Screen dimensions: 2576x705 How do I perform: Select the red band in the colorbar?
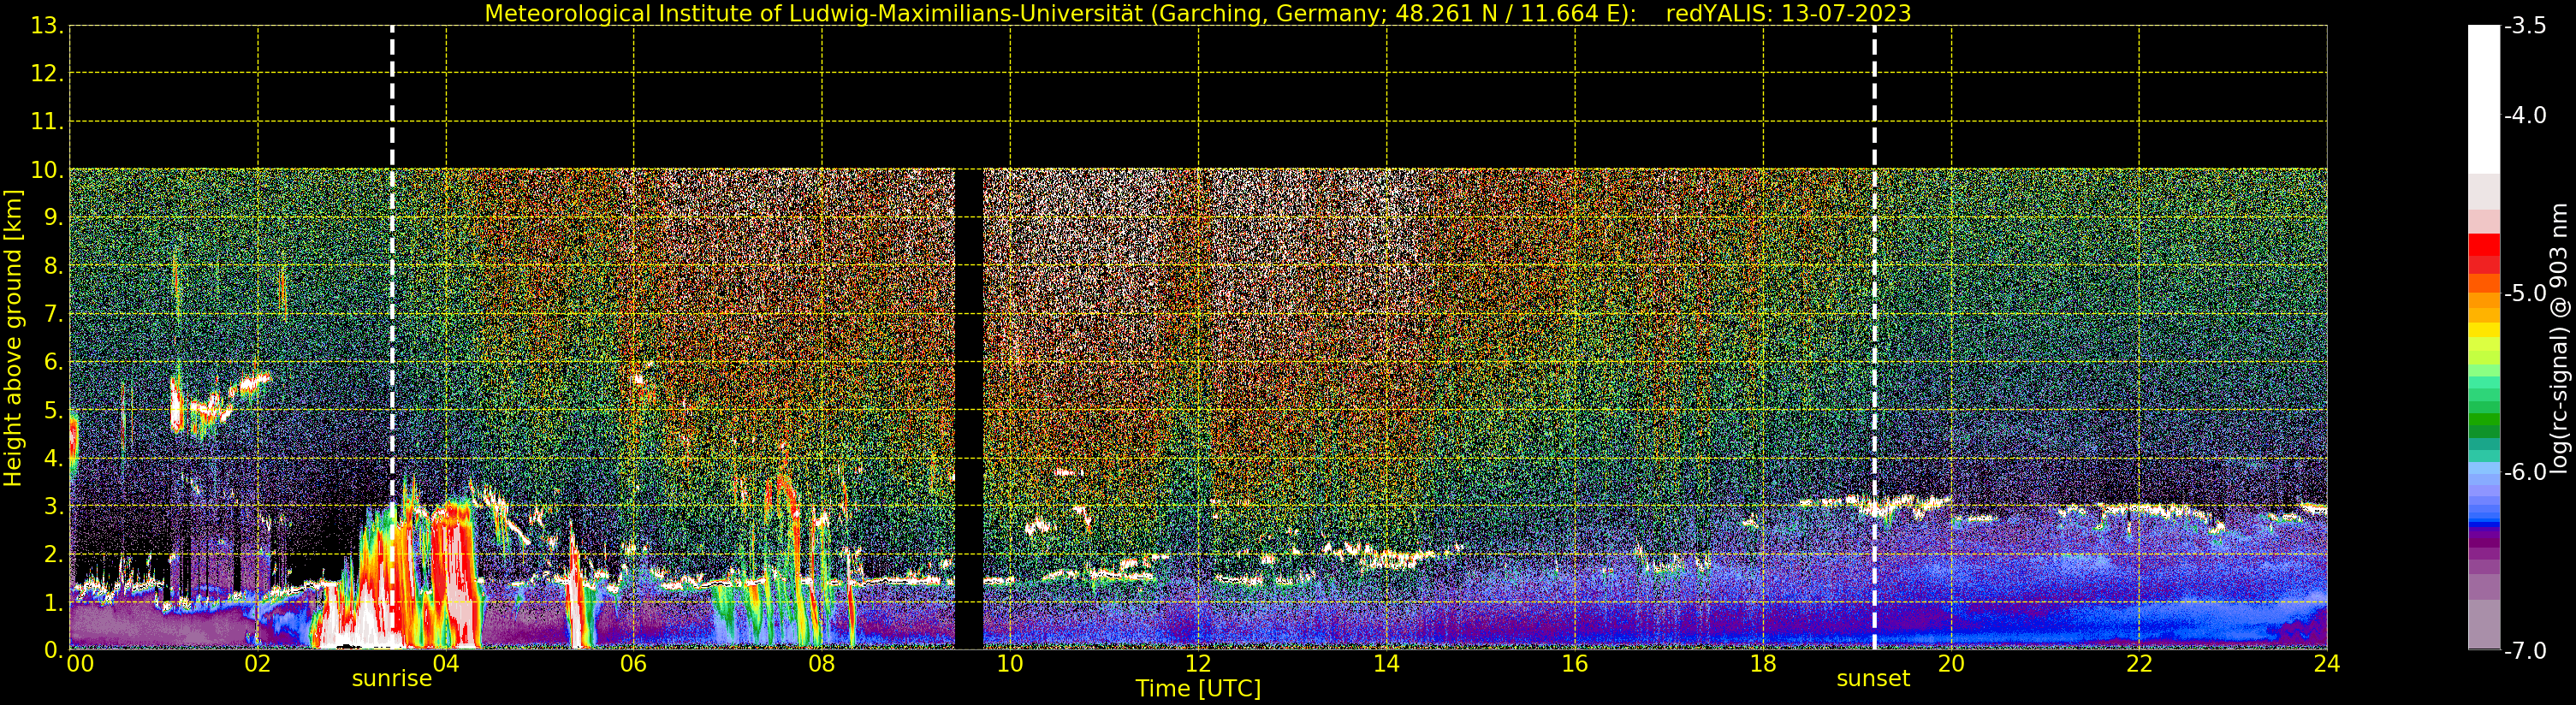tap(2484, 253)
